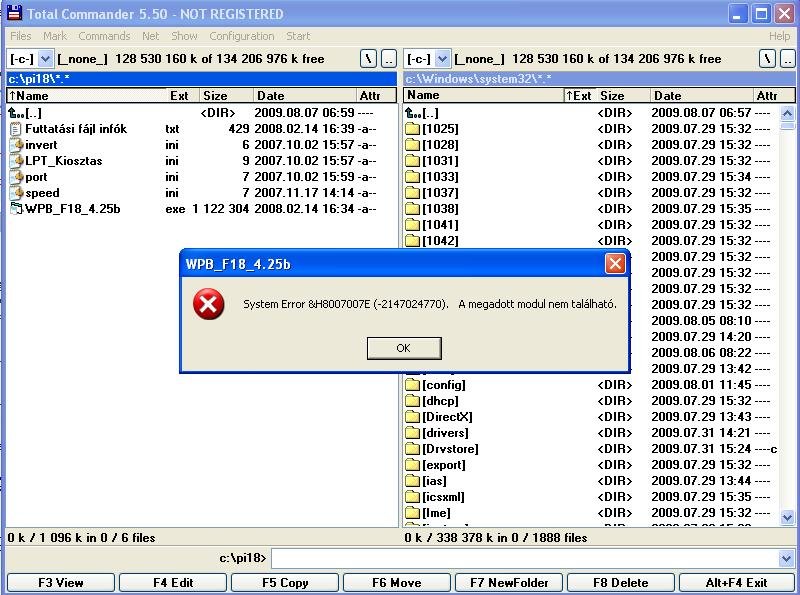Select the [icsxml] folder icon
This screenshot has width=800, height=595.
pos(412,497)
